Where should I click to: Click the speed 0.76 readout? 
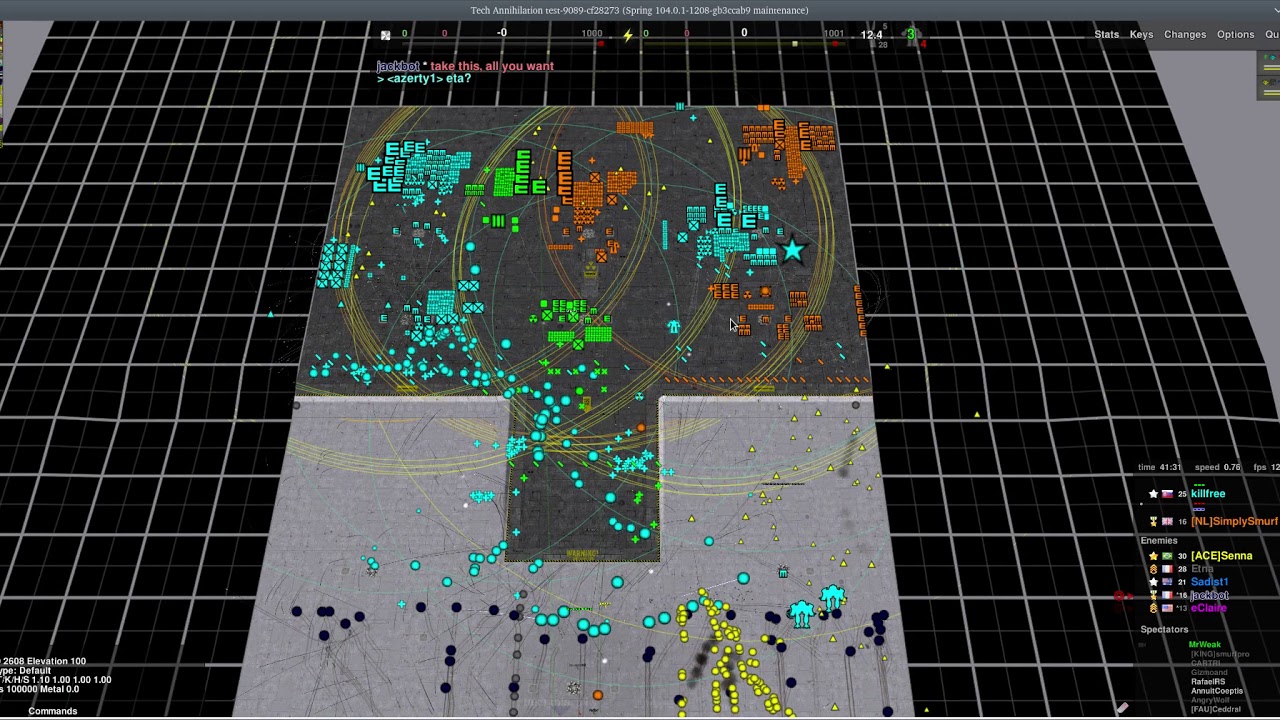[1218, 467]
